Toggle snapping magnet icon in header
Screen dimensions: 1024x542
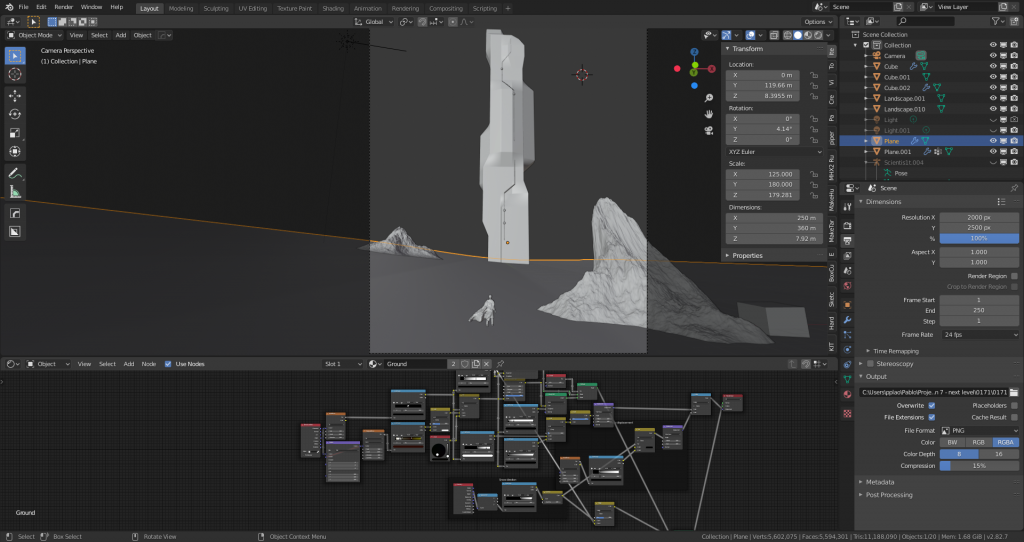[423, 22]
